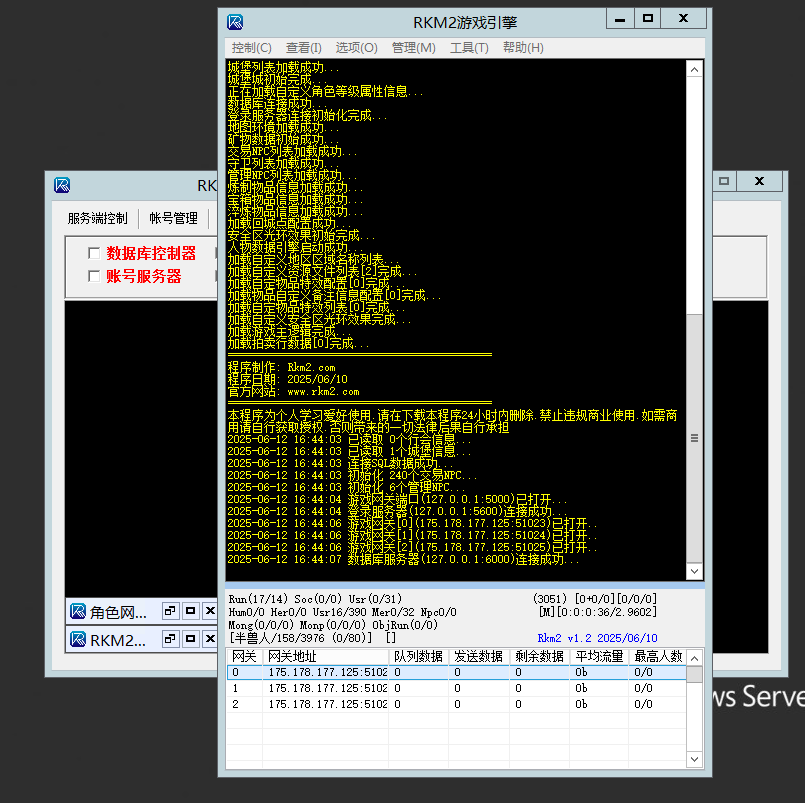
Task: Click the RKM2游戏引擎 title bar app icon
Action: tap(235, 21)
